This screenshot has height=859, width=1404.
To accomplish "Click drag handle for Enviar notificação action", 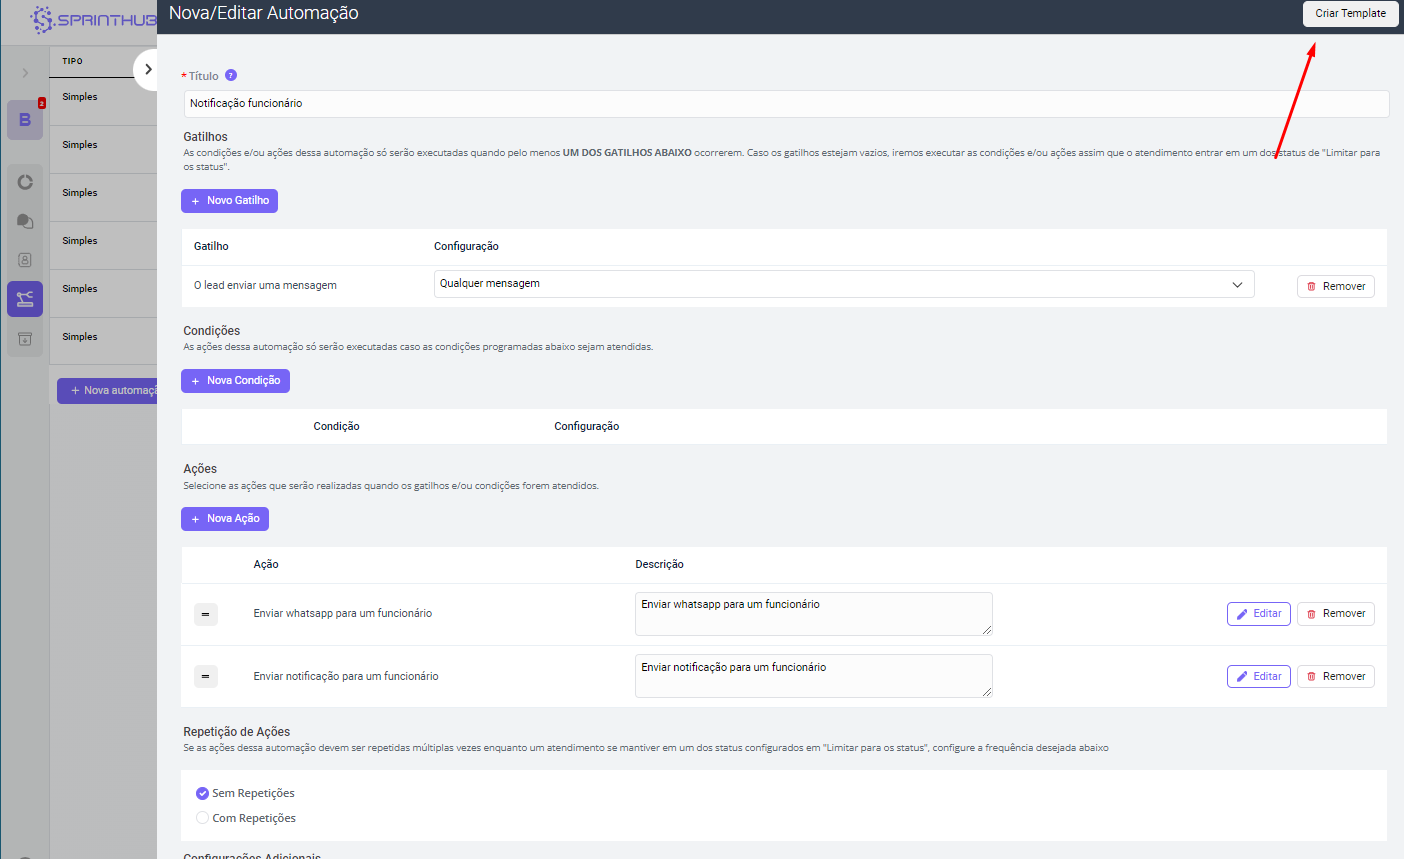I will [x=205, y=677].
